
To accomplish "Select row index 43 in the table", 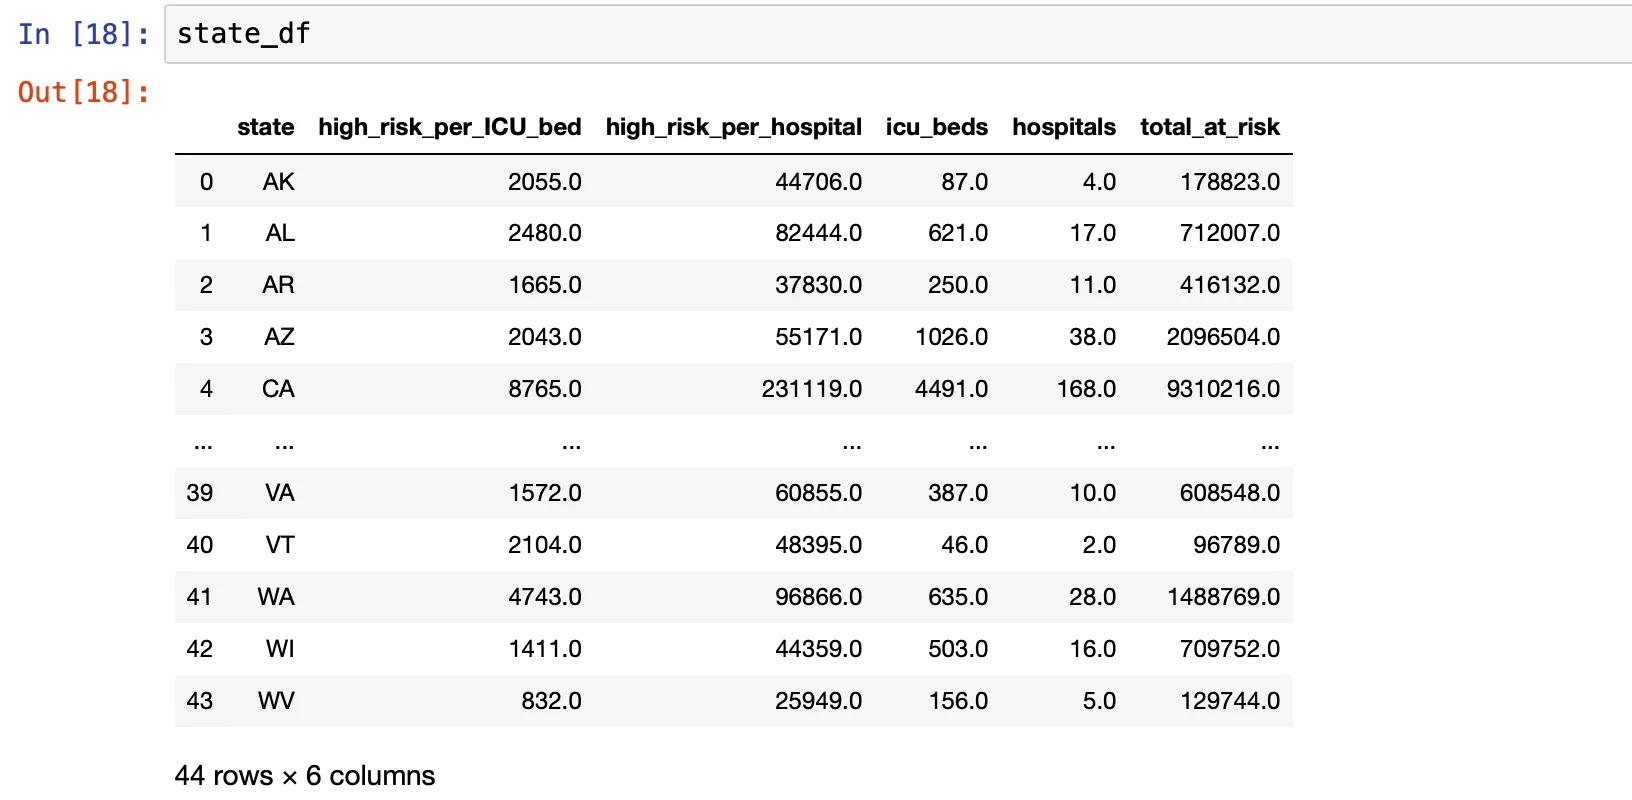I will (200, 701).
